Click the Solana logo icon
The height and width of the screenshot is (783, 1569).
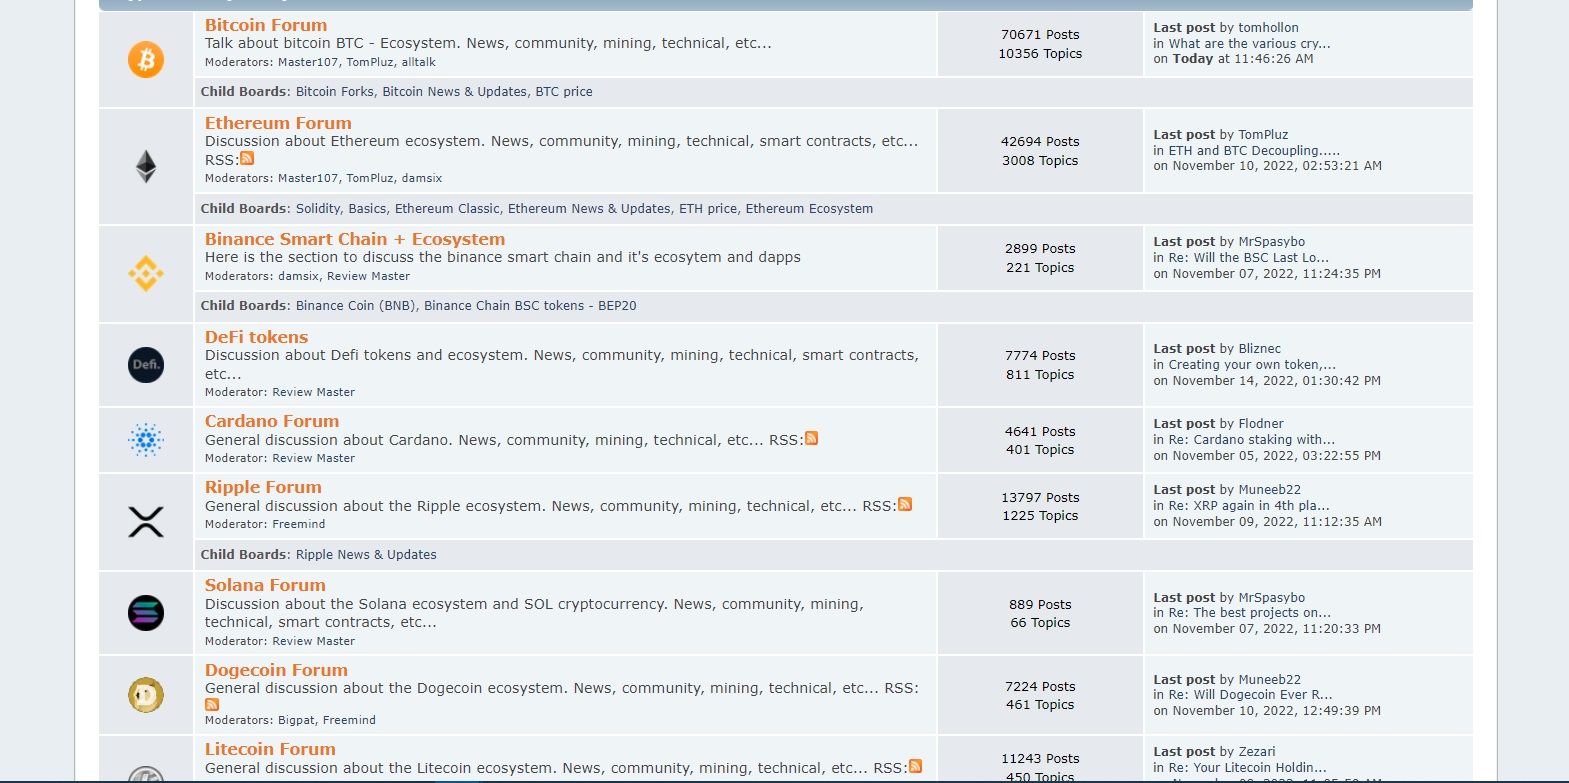tap(146, 613)
